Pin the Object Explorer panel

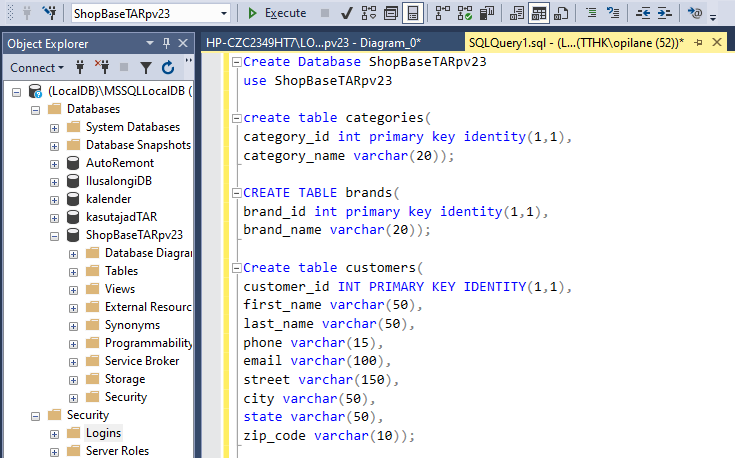tap(166, 44)
